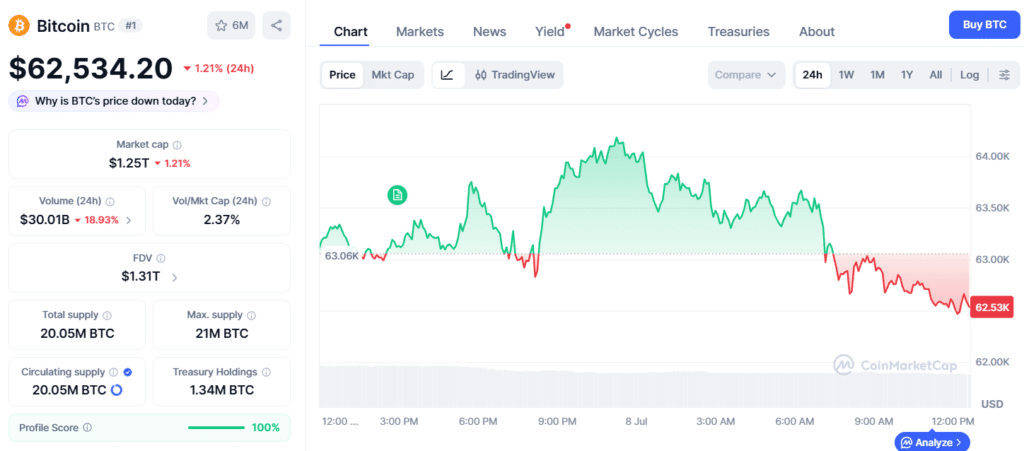1024x451 pixels.
Task: Click the orange Bitcoin logo icon
Action: pos(19,25)
